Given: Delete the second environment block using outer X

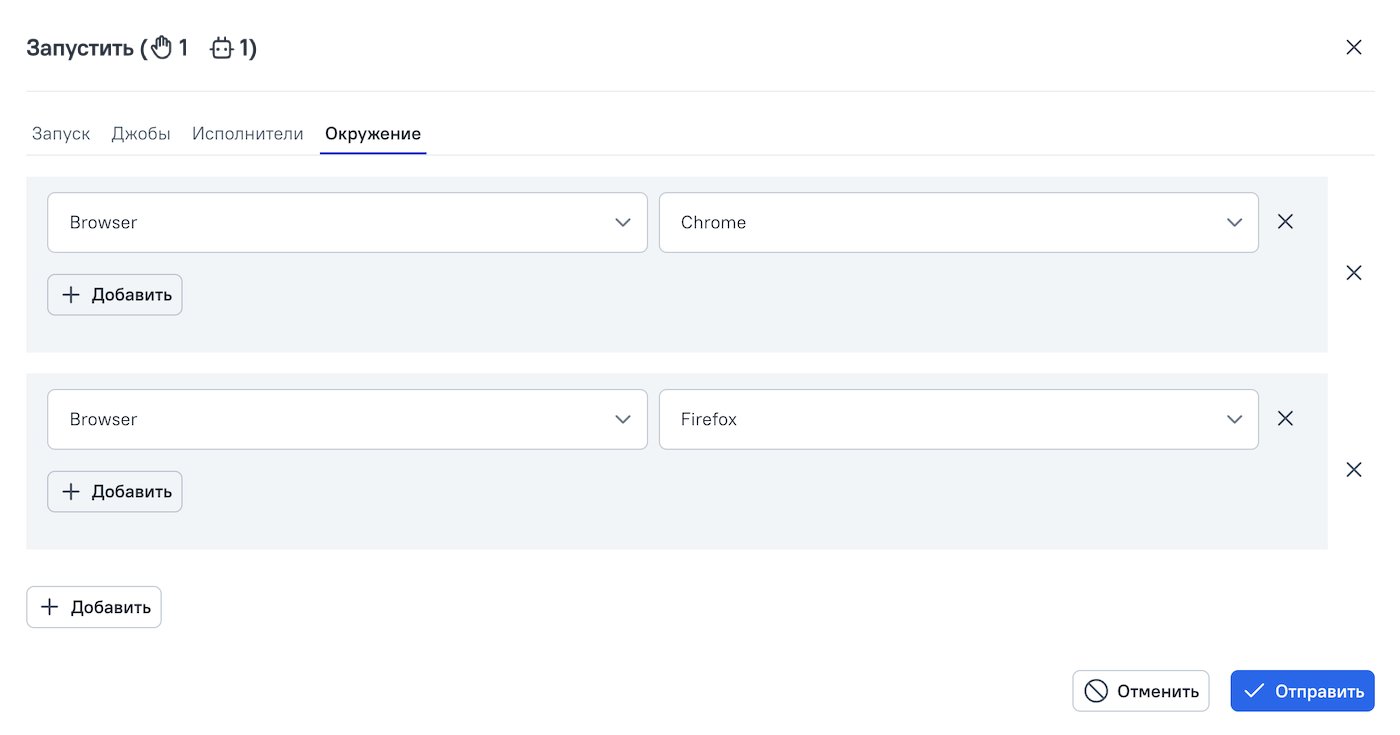Looking at the screenshot, I should tap(1353, 470).
